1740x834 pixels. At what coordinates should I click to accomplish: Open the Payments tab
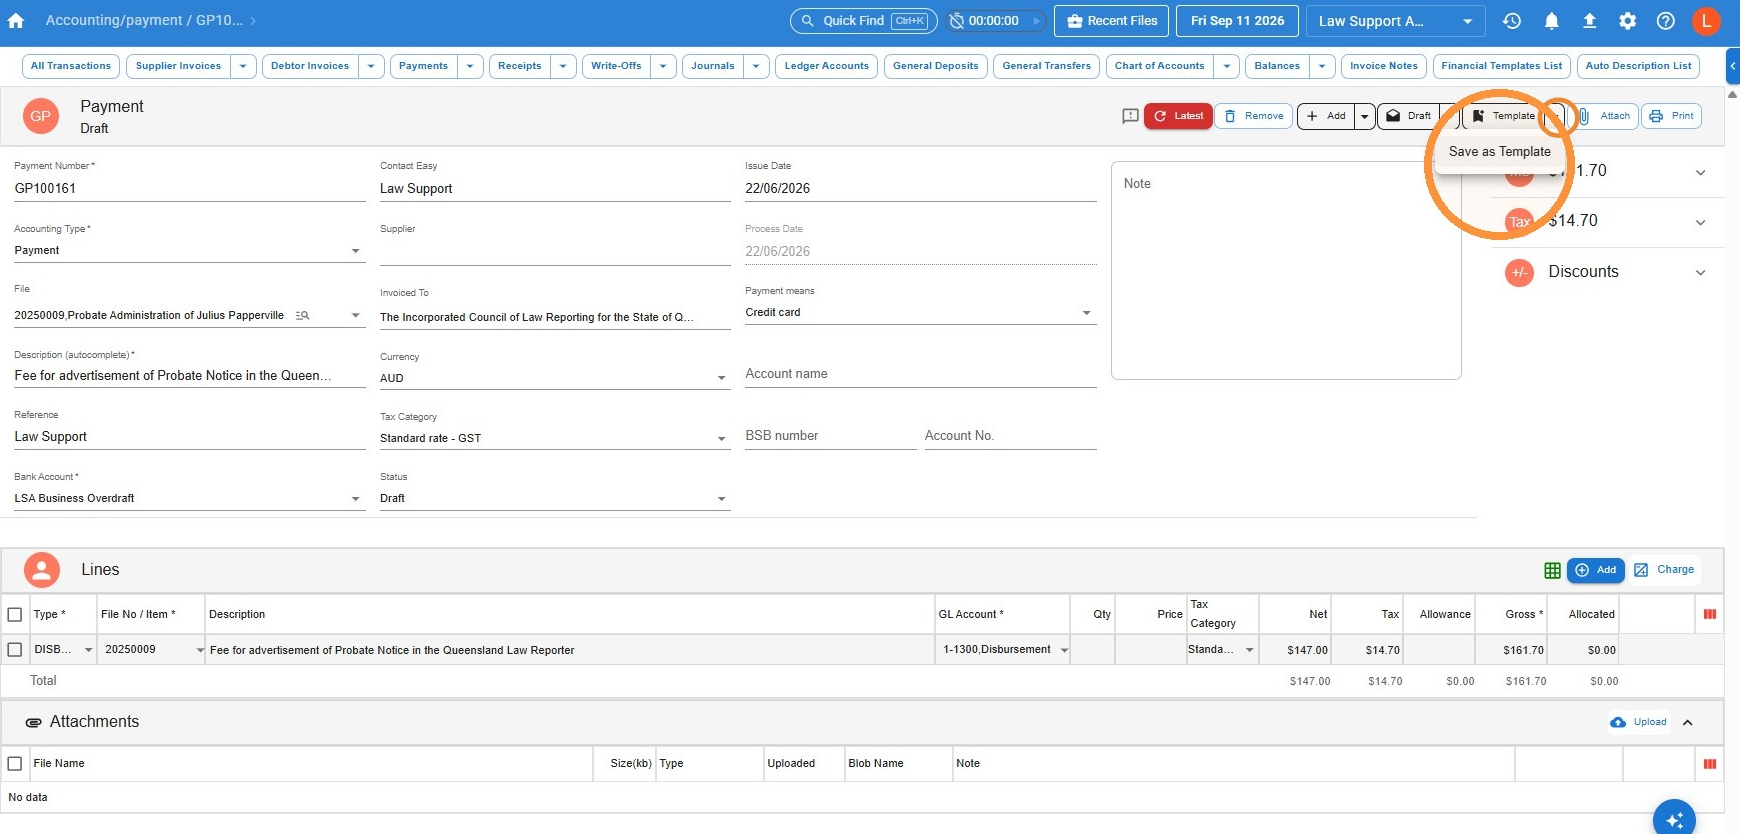tap(423, 66)
